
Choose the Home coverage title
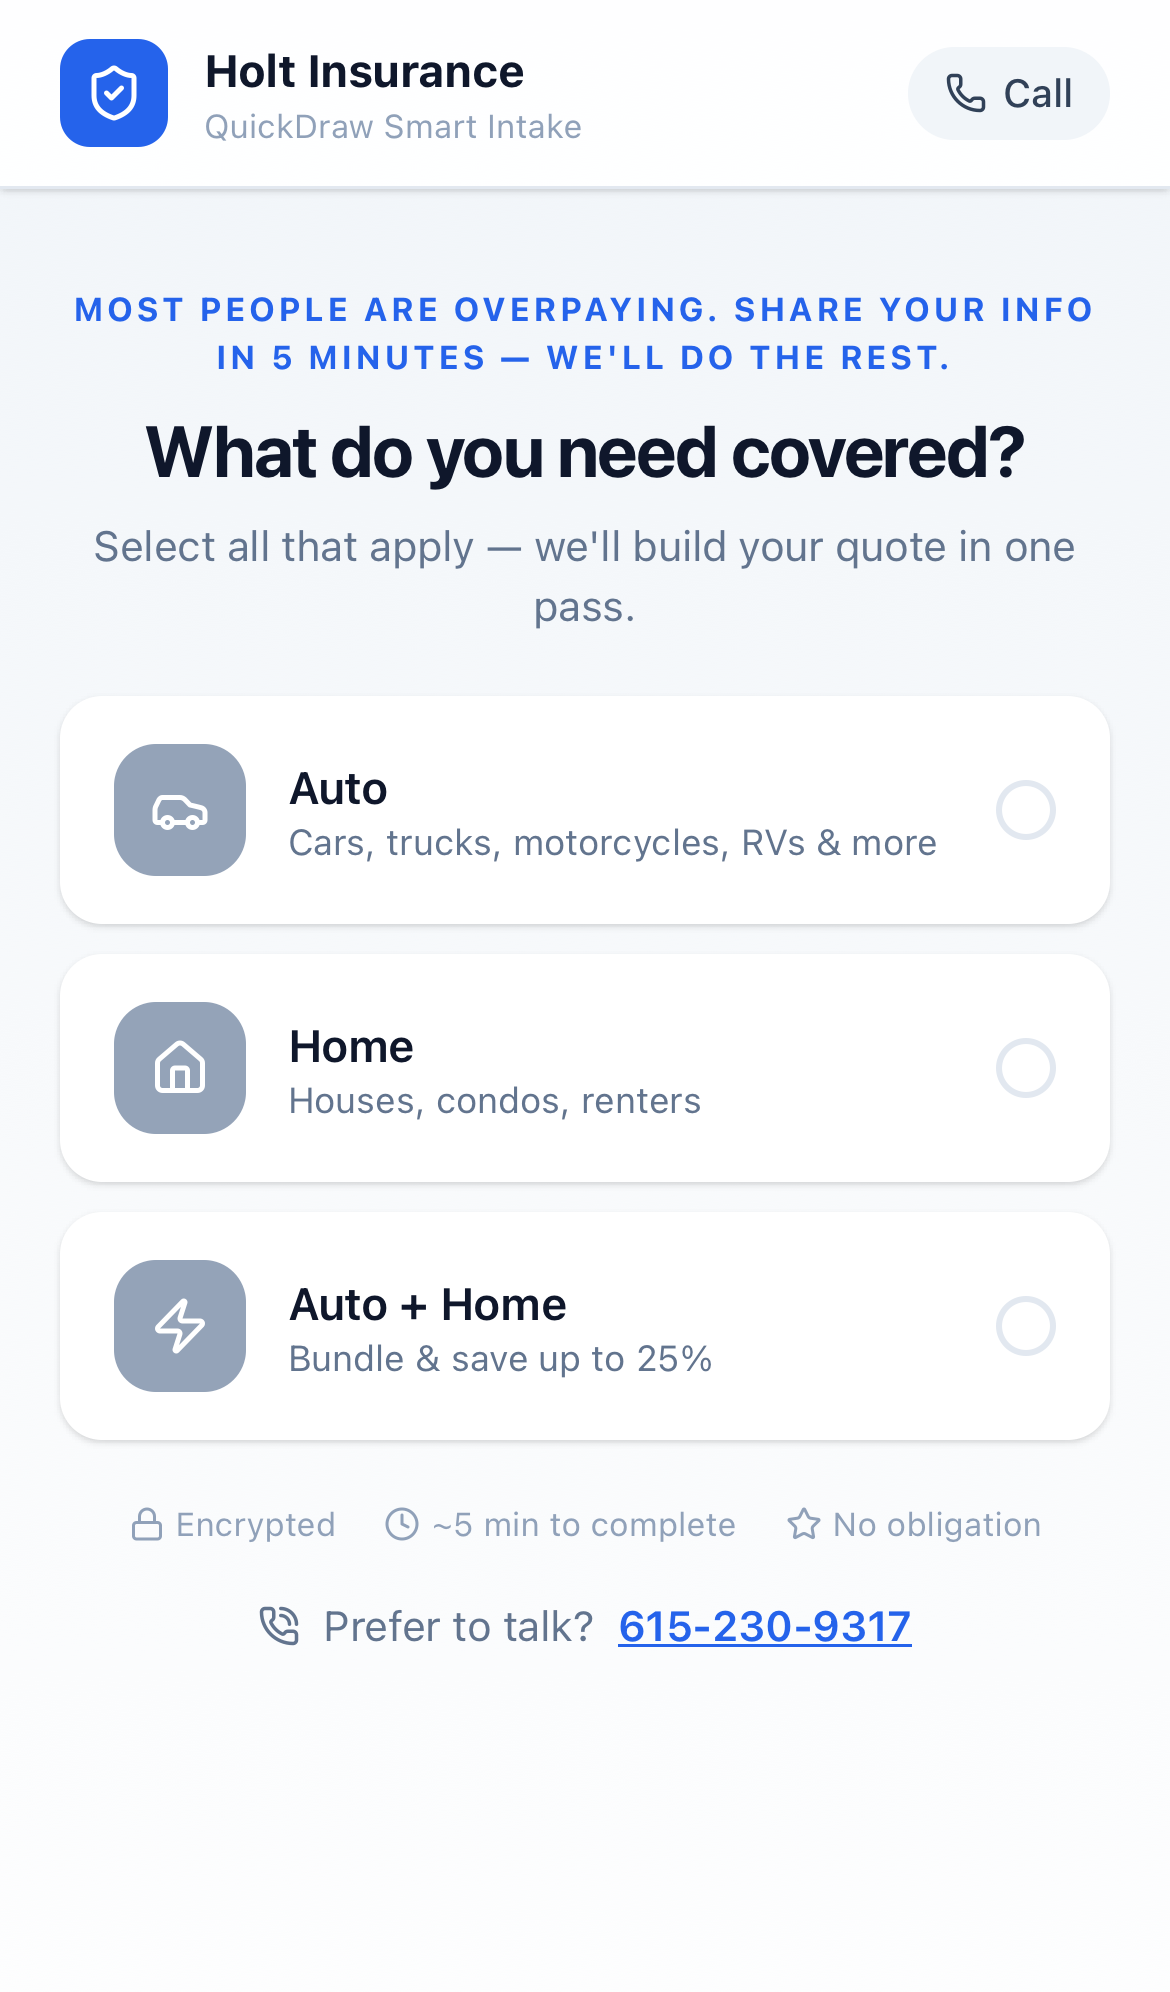[351, 1047]
